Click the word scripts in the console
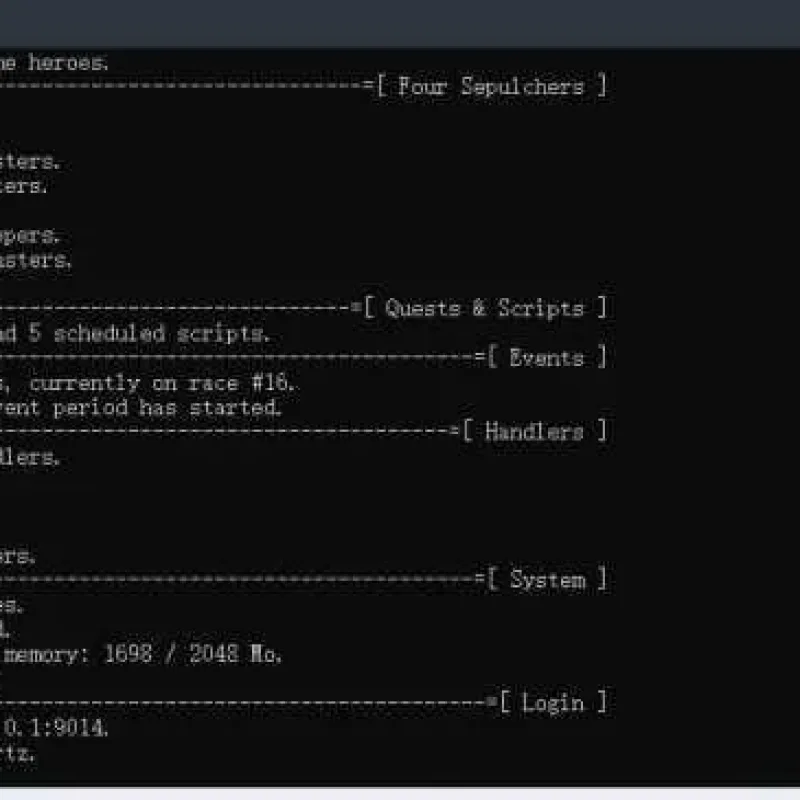Image resolution: width=800 pixels, height=800 pixels. [222, 334]
